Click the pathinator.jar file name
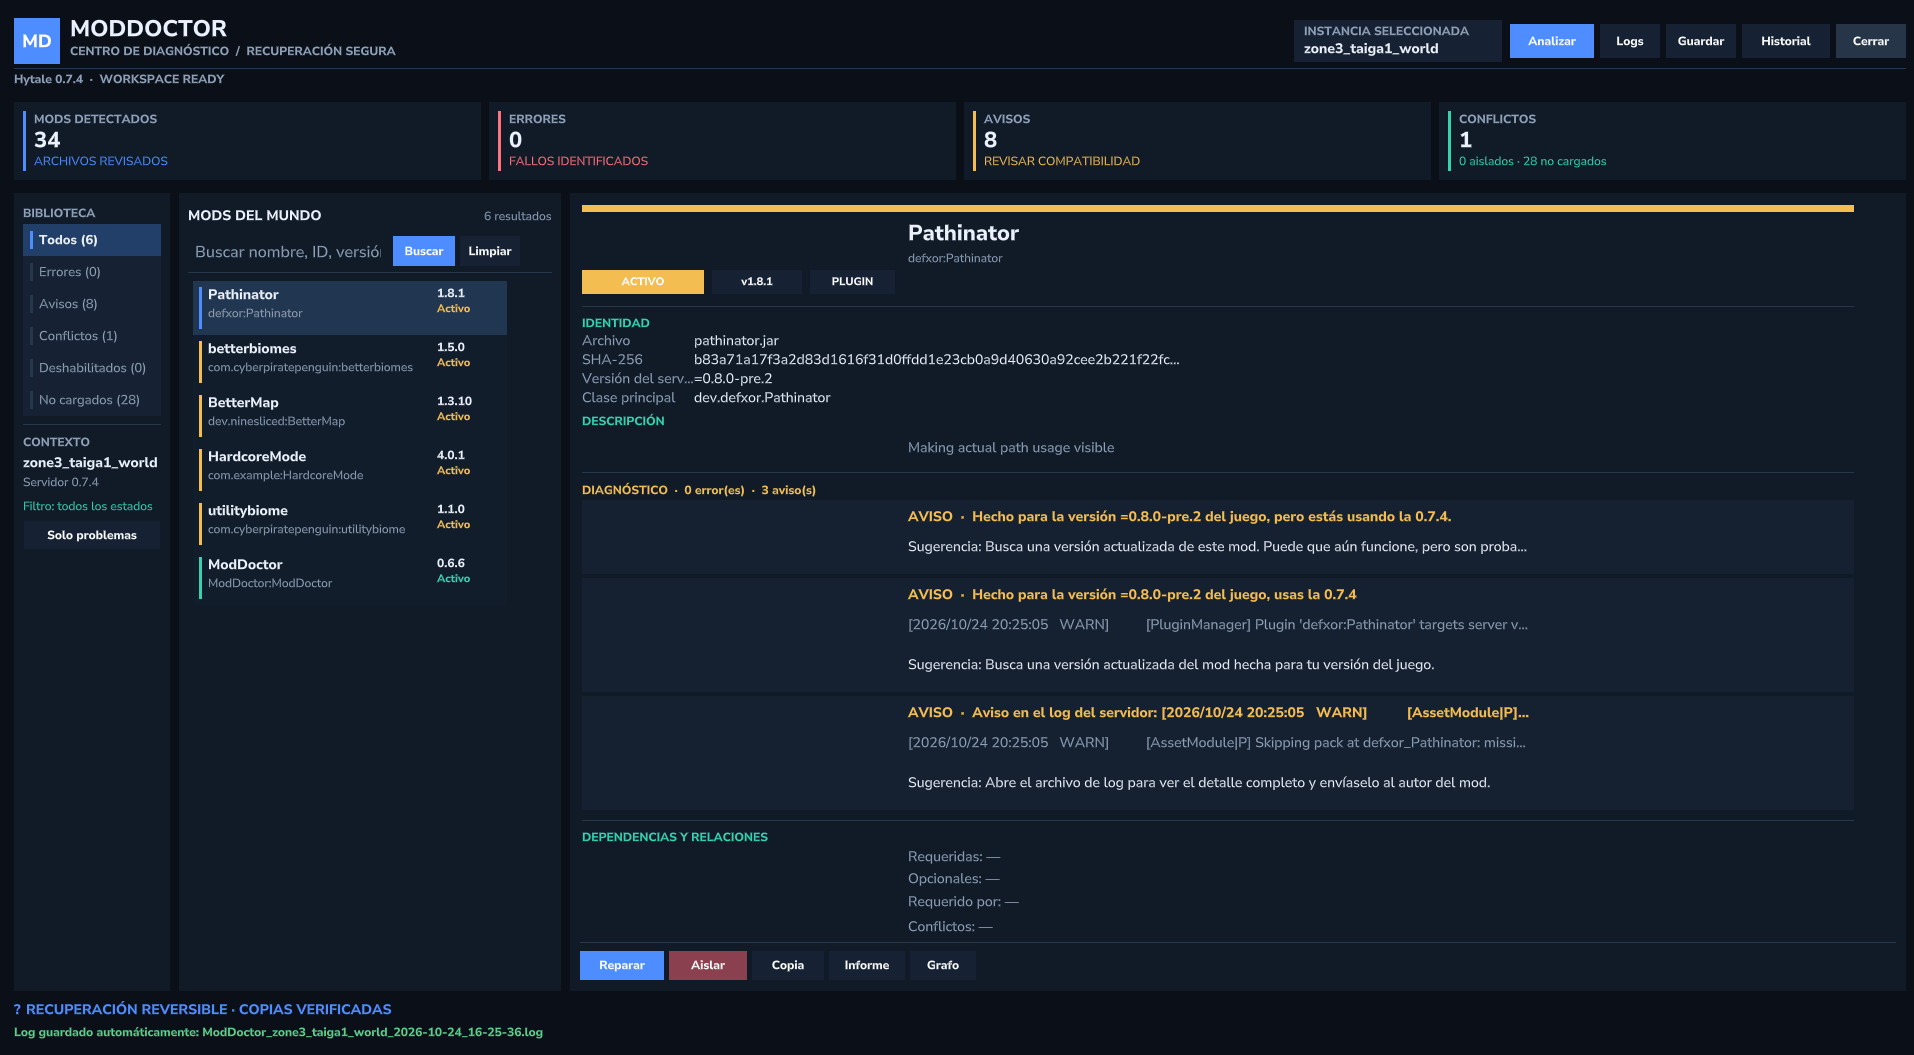This screenshot has width=1914, height=1055. [736, 341]
